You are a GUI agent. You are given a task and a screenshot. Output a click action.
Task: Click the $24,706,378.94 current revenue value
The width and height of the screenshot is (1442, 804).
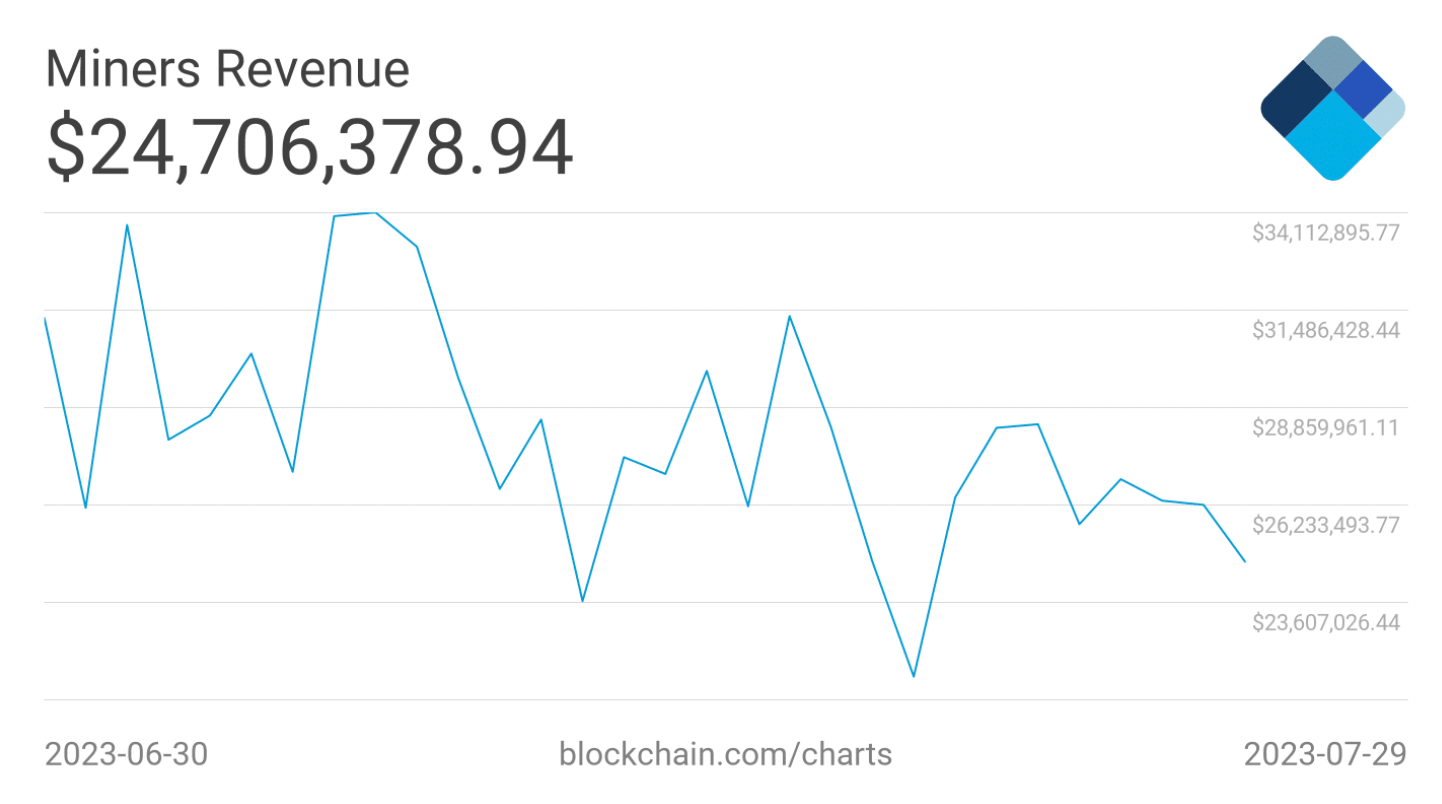(x=310, y=147)
